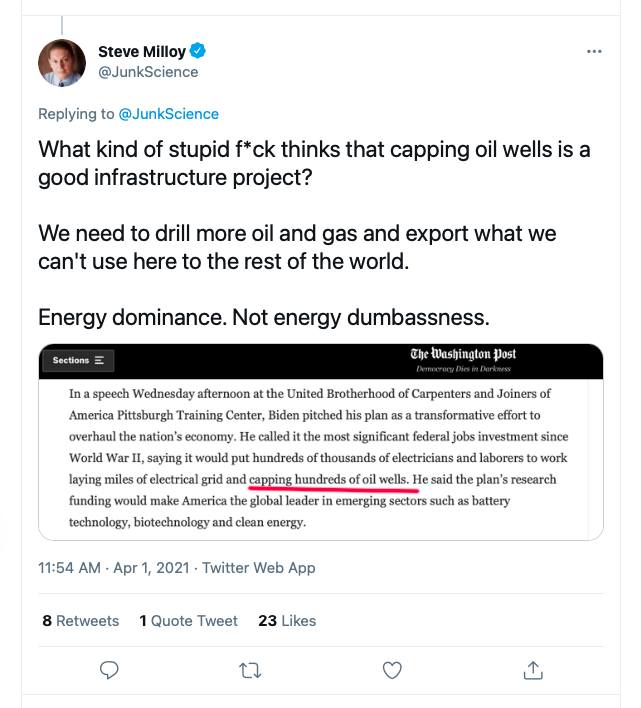
Task: Open the share tweet icon
Action: 534,669
